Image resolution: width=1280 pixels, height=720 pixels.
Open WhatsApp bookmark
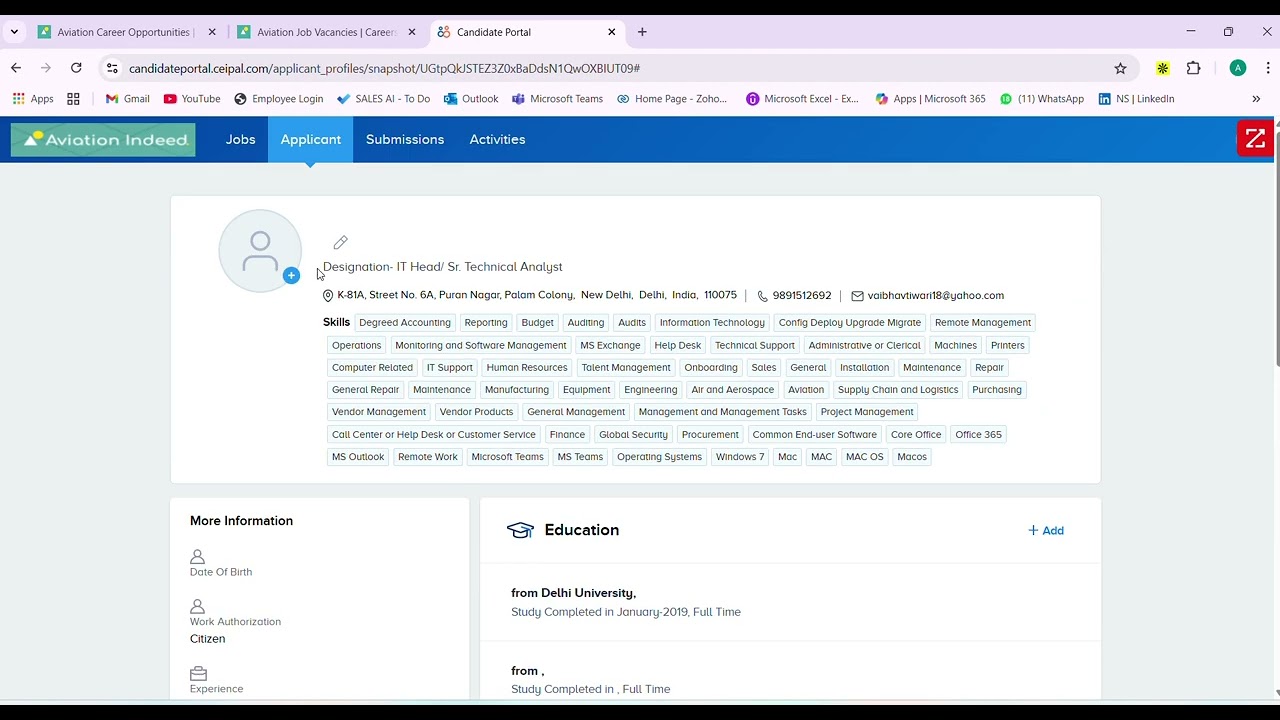pos(1041,99)
